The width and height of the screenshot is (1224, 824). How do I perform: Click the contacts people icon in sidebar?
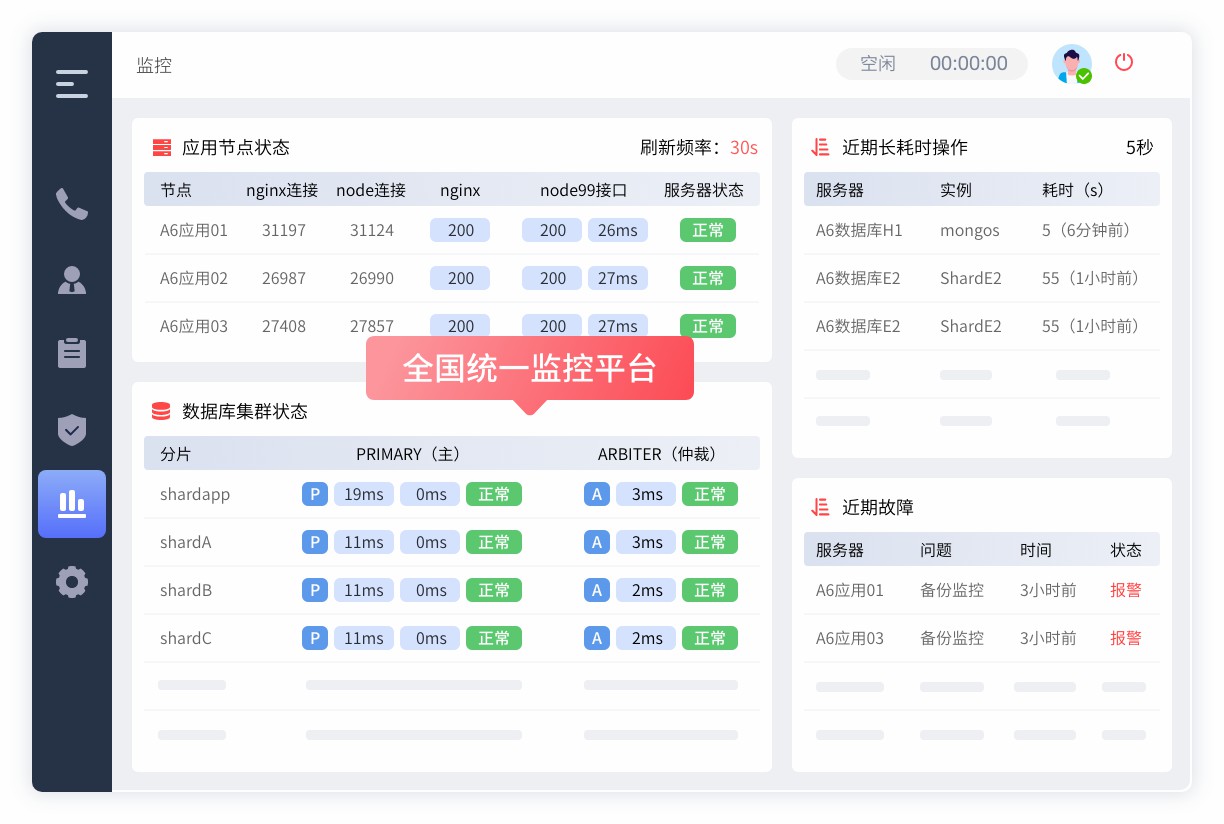tap(71, 281)
